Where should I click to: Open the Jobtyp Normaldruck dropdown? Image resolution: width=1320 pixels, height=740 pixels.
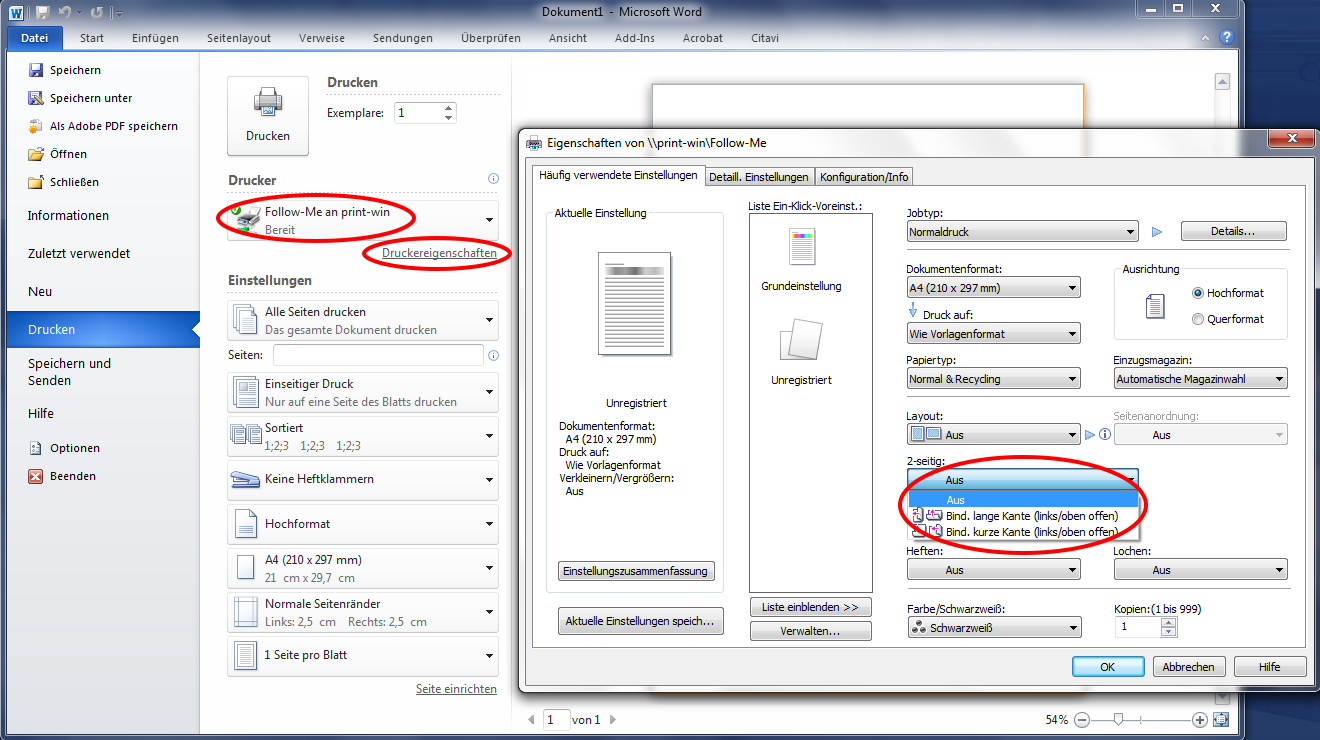pos(1022,232)
